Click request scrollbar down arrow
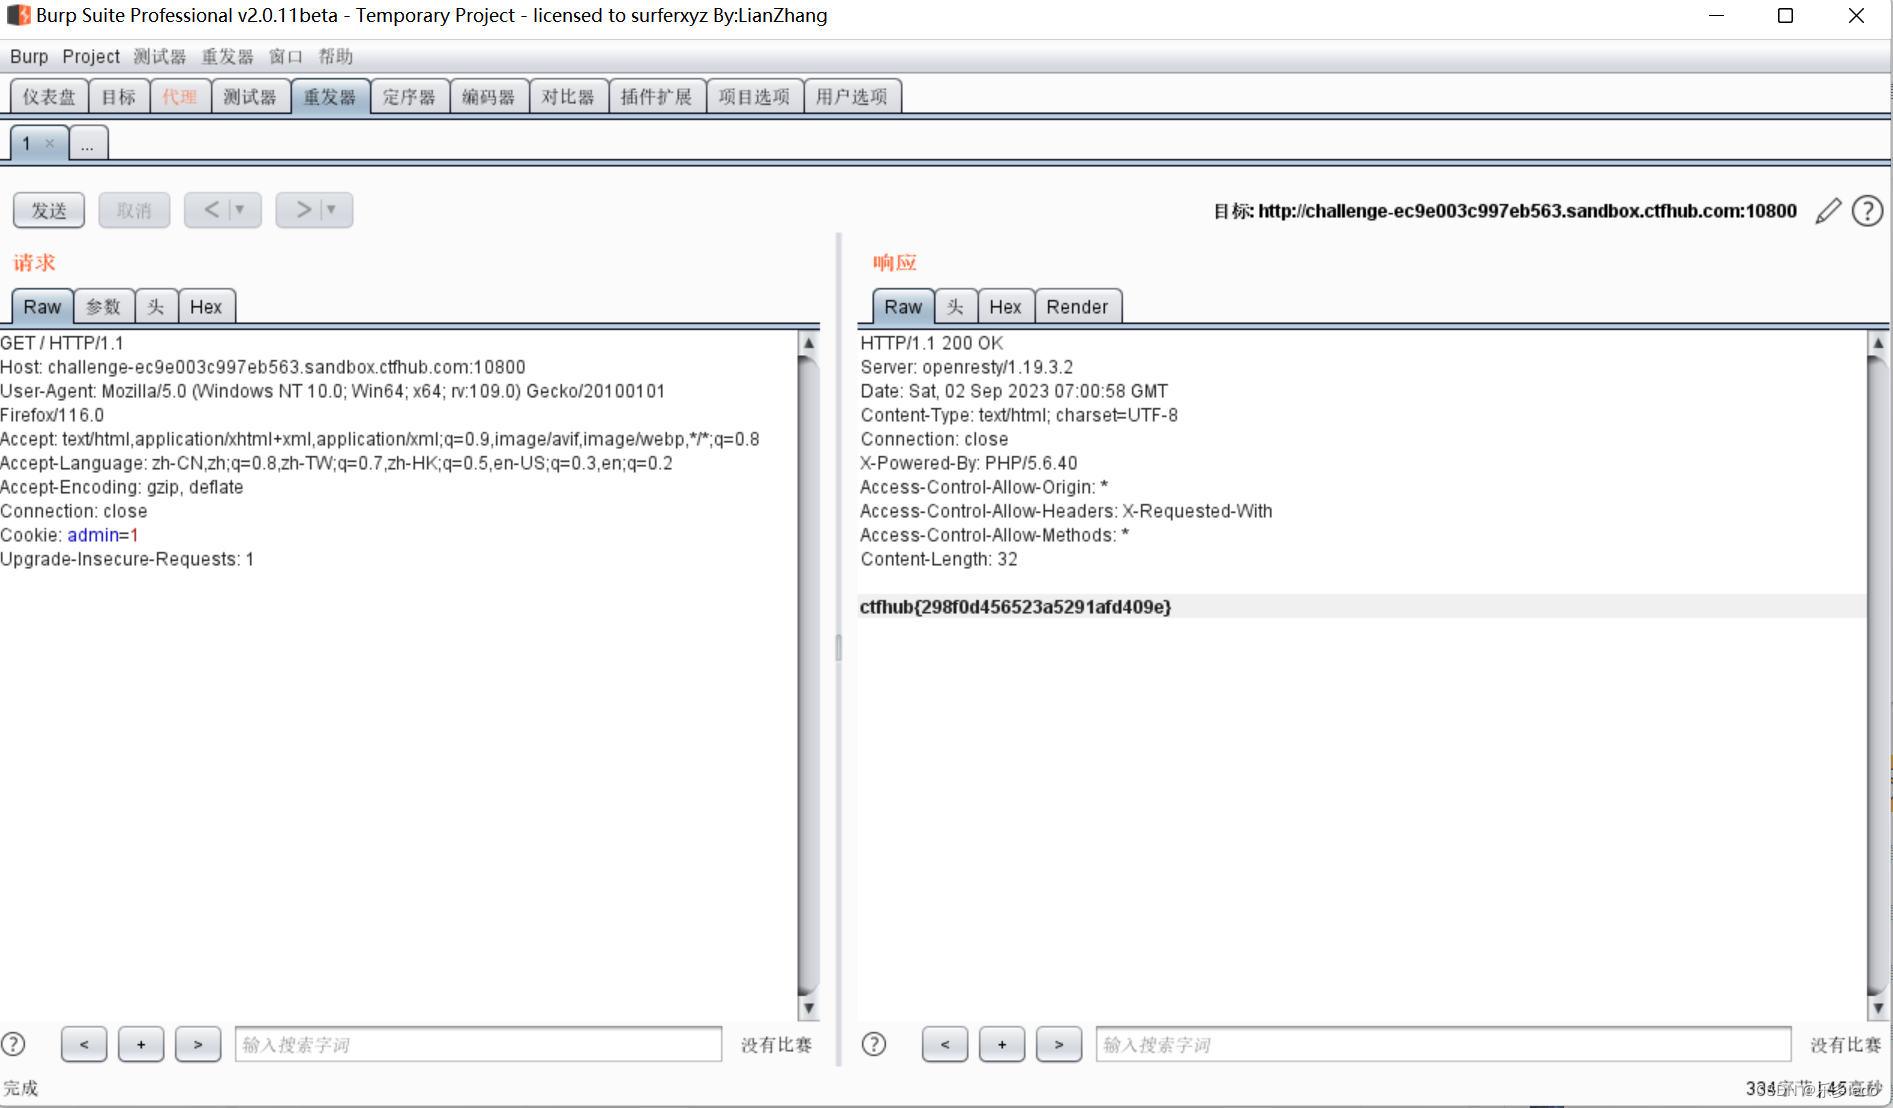This screenshot has height=1108, width=1893. coord(809,1008)
